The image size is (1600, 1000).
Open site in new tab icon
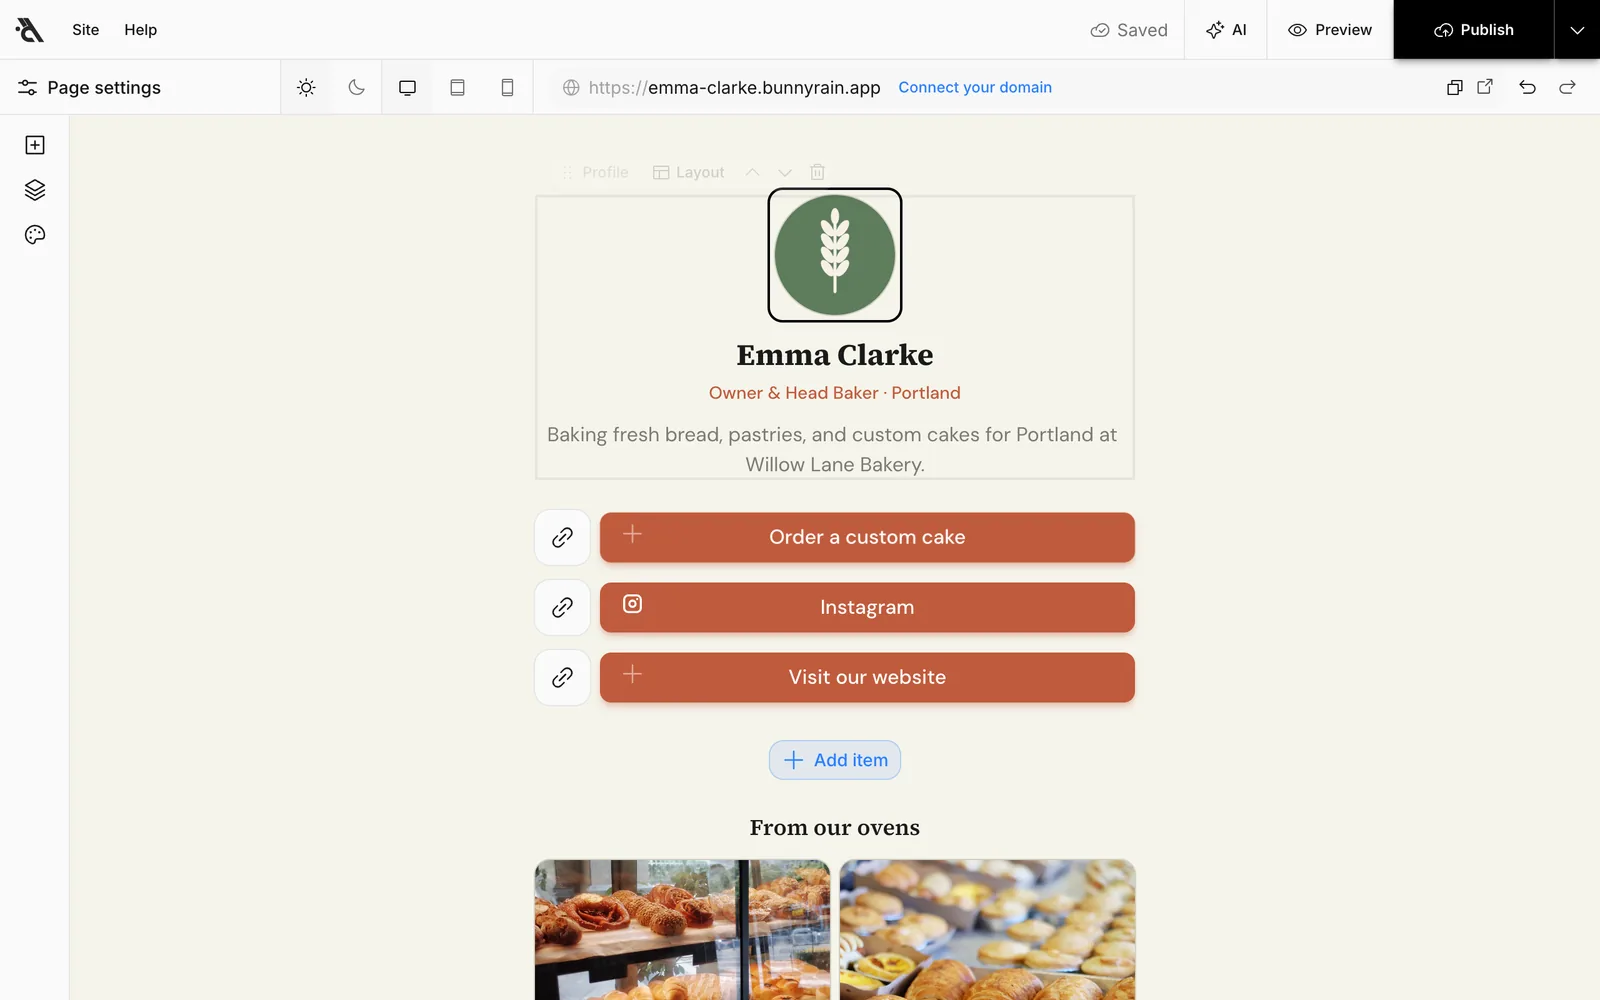coord(1485,87)
